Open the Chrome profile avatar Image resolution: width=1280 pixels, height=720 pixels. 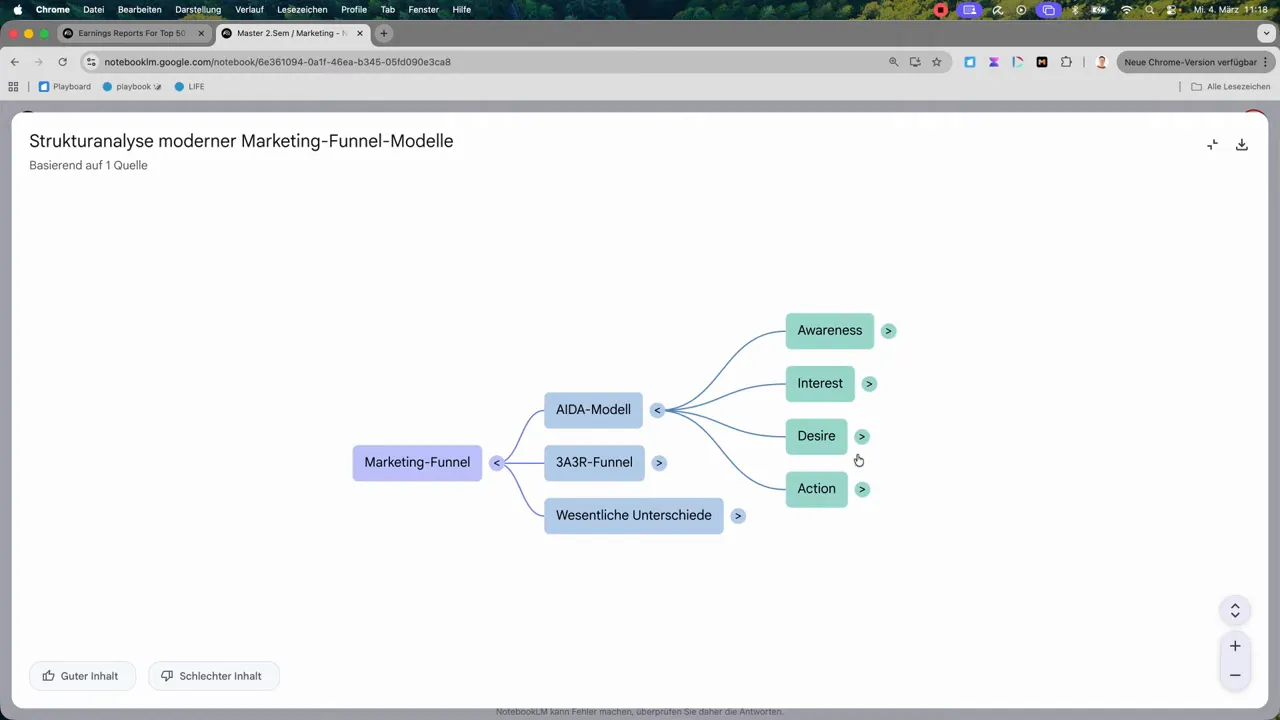click(x=1101, y=62)
